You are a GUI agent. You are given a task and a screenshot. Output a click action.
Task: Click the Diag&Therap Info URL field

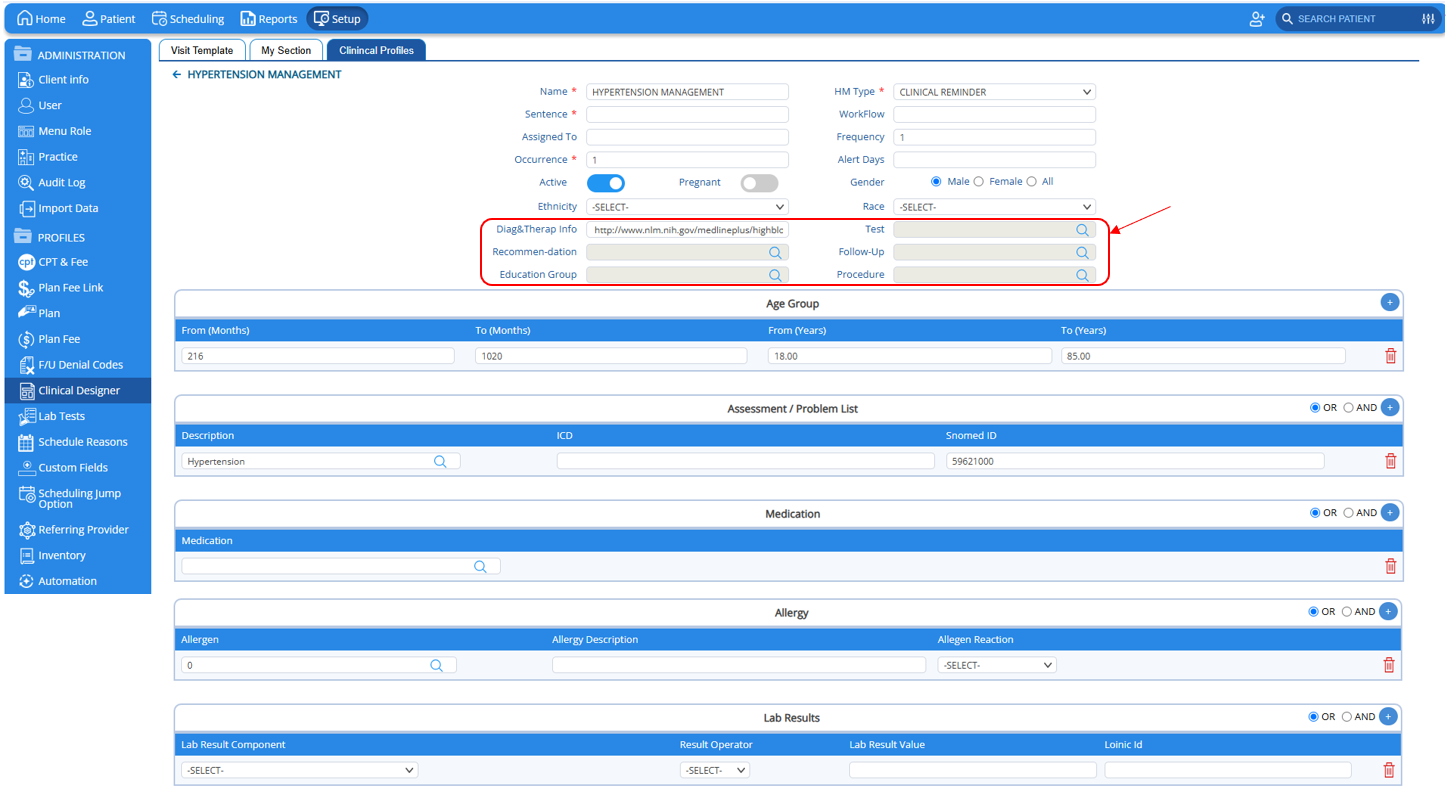[687, 230]
